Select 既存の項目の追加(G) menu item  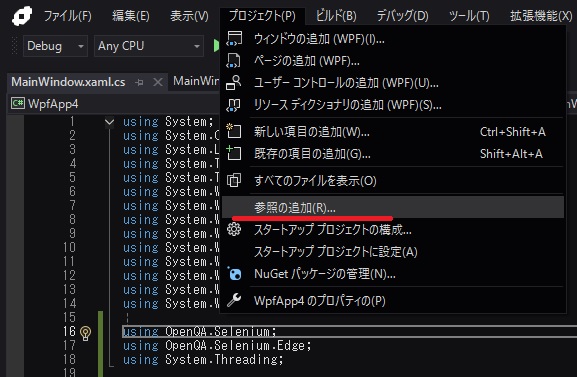point(393,154)
